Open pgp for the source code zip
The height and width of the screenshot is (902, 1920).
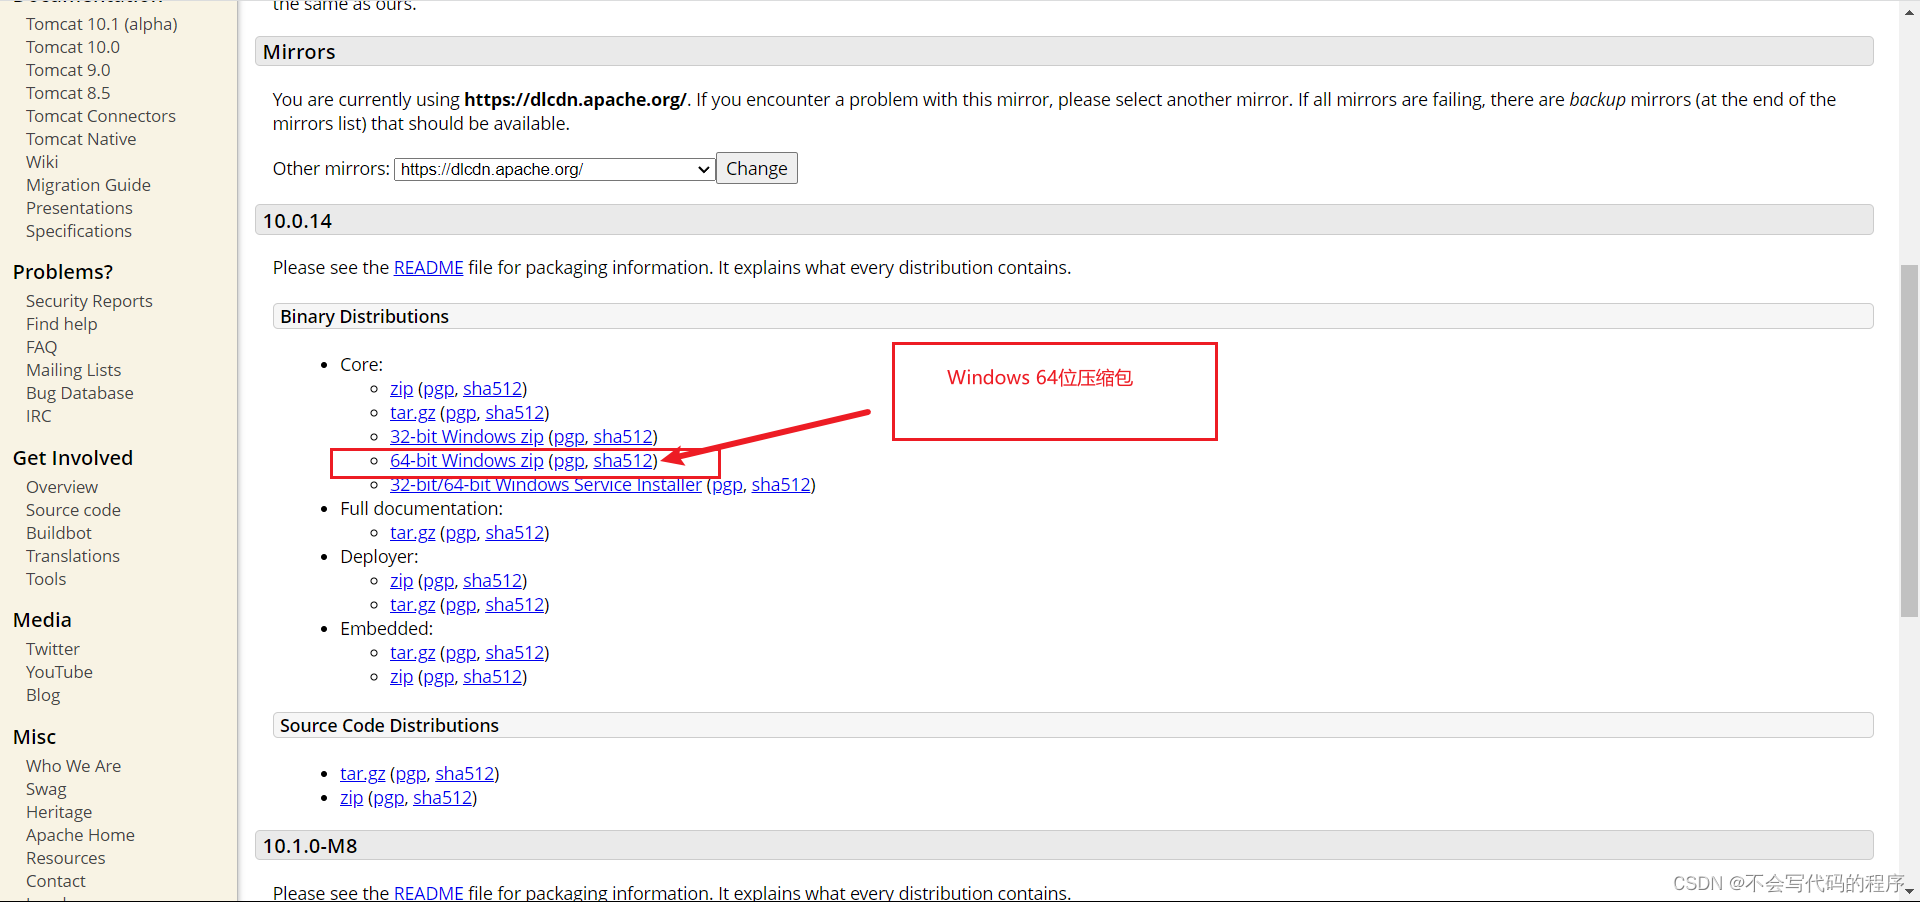tap(389, 797)
